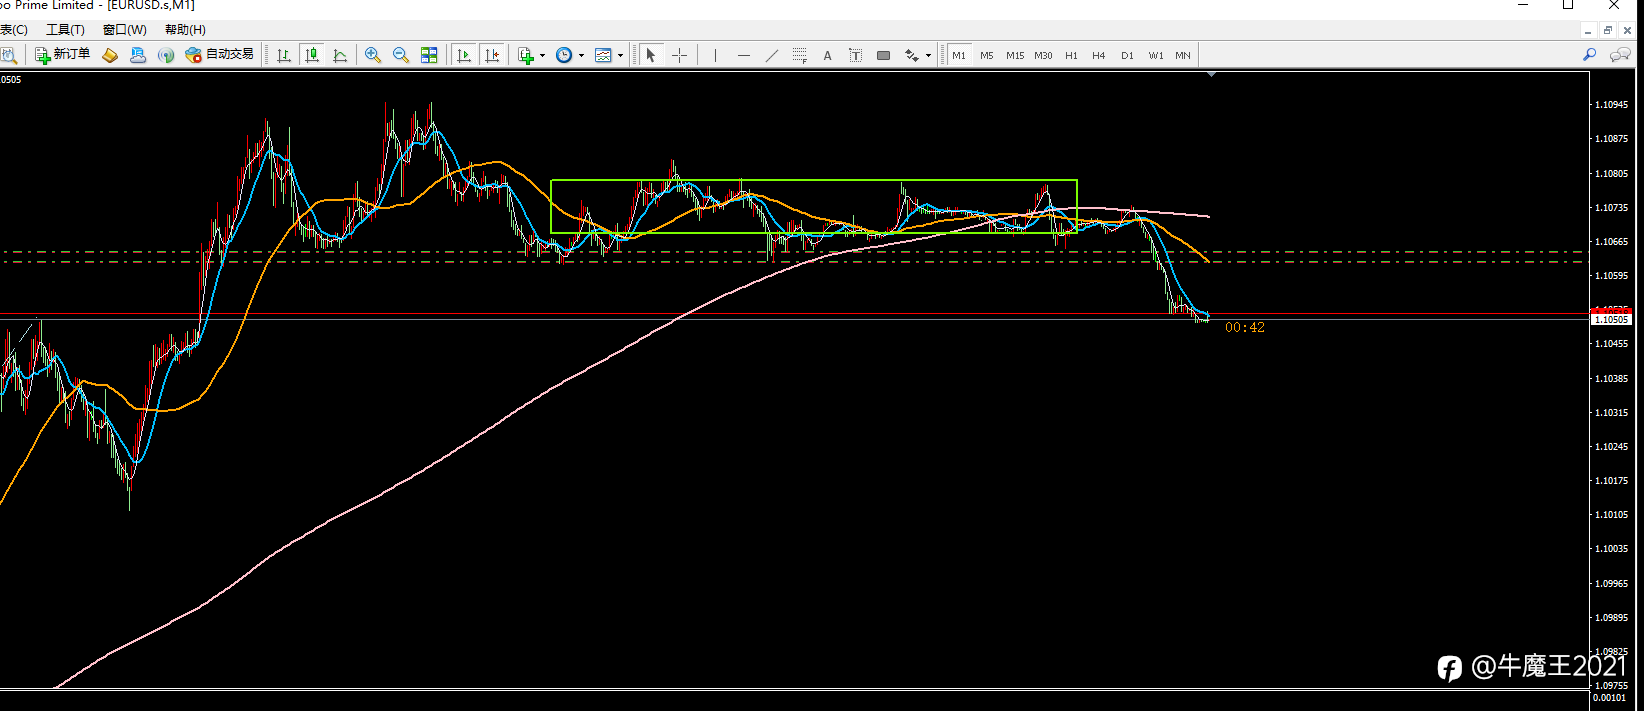Zoom in on the chart
The image size is (1644, 711).
click(x=373, y=55)
